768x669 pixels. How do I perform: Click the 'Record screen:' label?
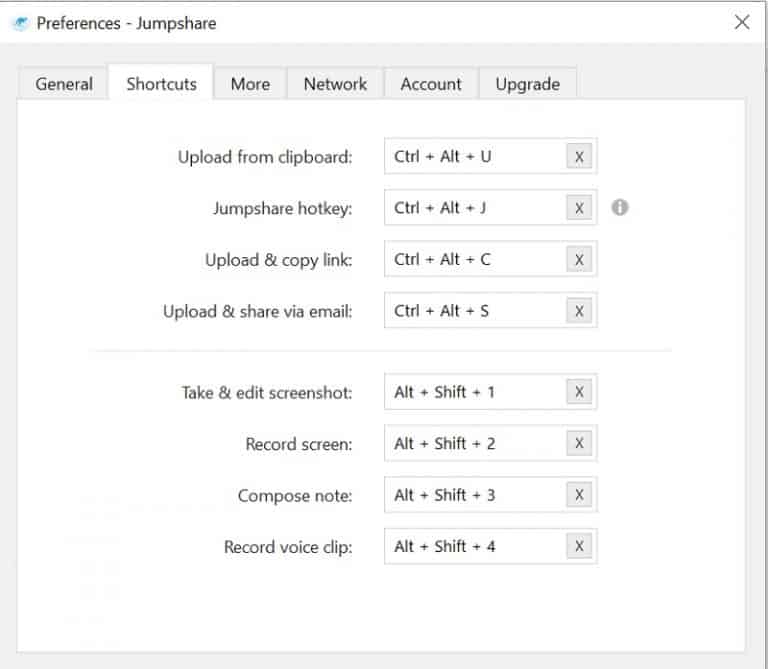click(x=299, y=444)
